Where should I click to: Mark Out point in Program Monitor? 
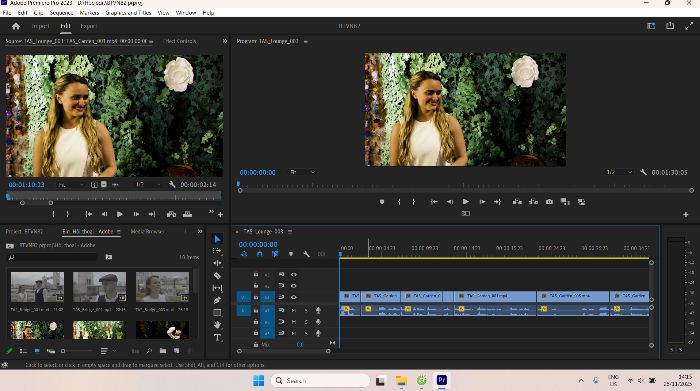point(414,202)
